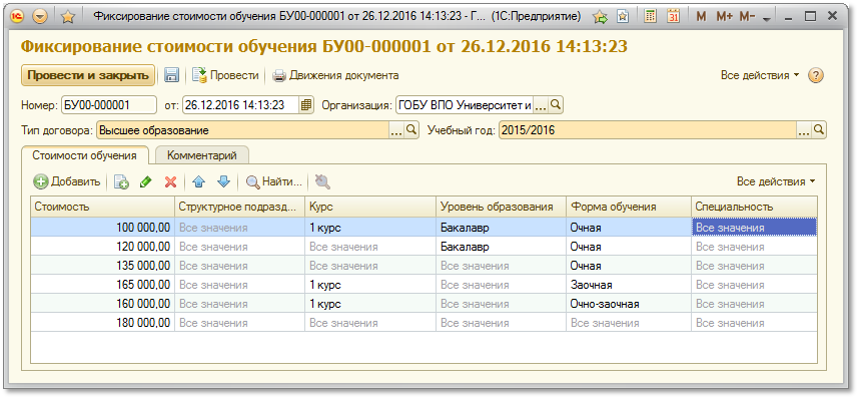Viewport: 859px width, 399px height.
Task: Click Уровень образования column header
Action: tap(501, 207)
